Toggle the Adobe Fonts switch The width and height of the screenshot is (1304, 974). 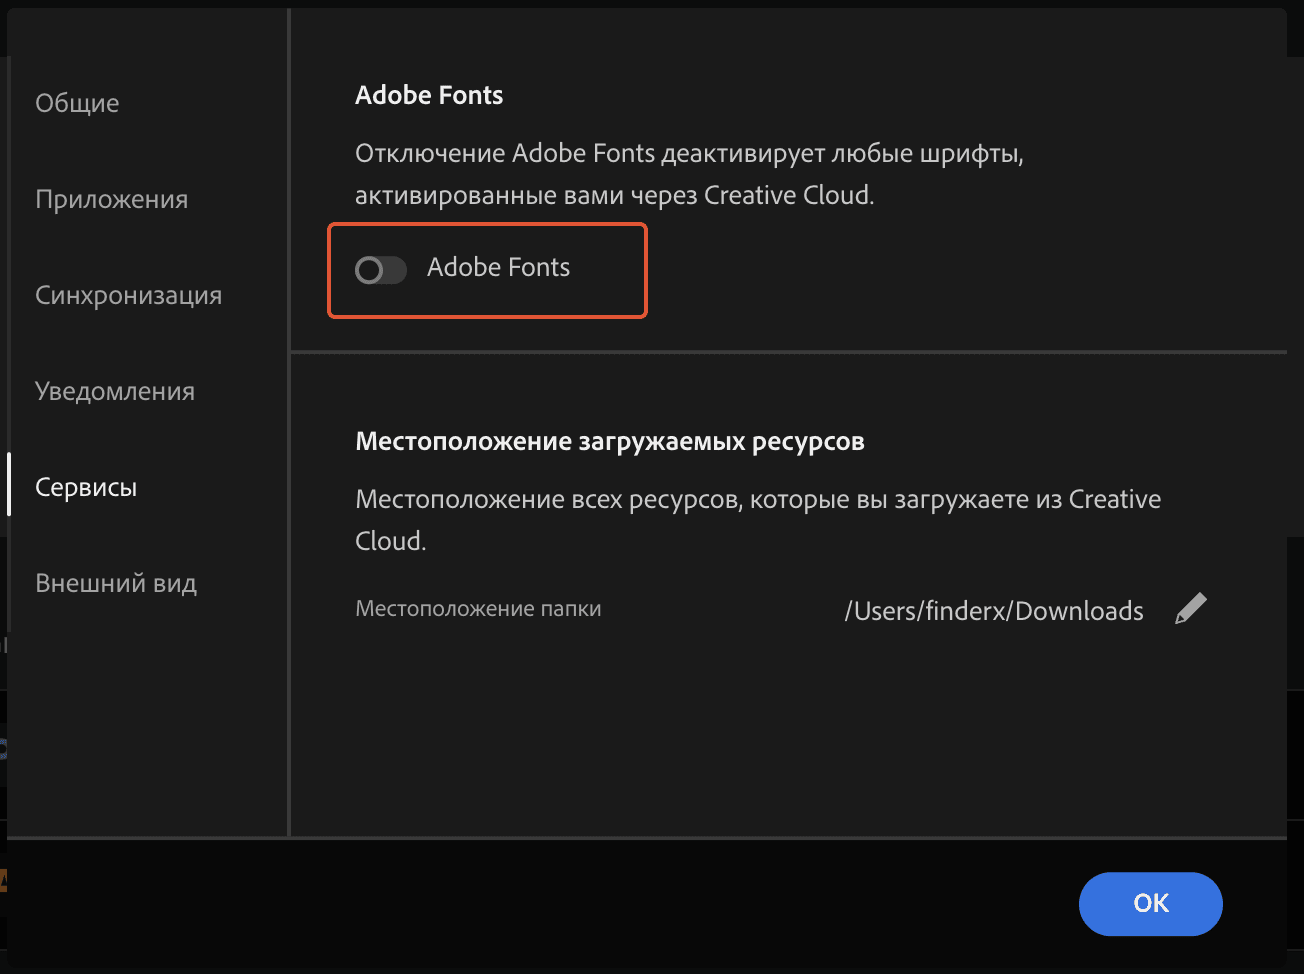380,270
